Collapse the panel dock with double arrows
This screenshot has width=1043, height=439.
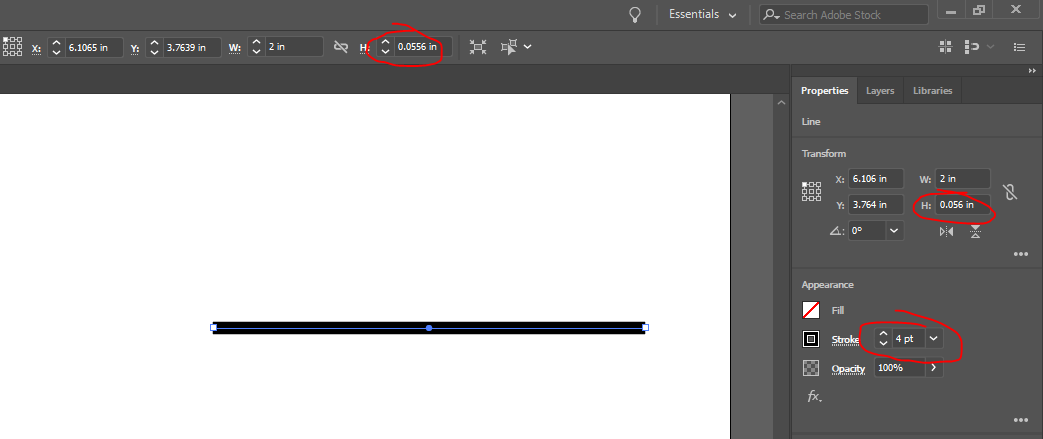point(1032,71)
